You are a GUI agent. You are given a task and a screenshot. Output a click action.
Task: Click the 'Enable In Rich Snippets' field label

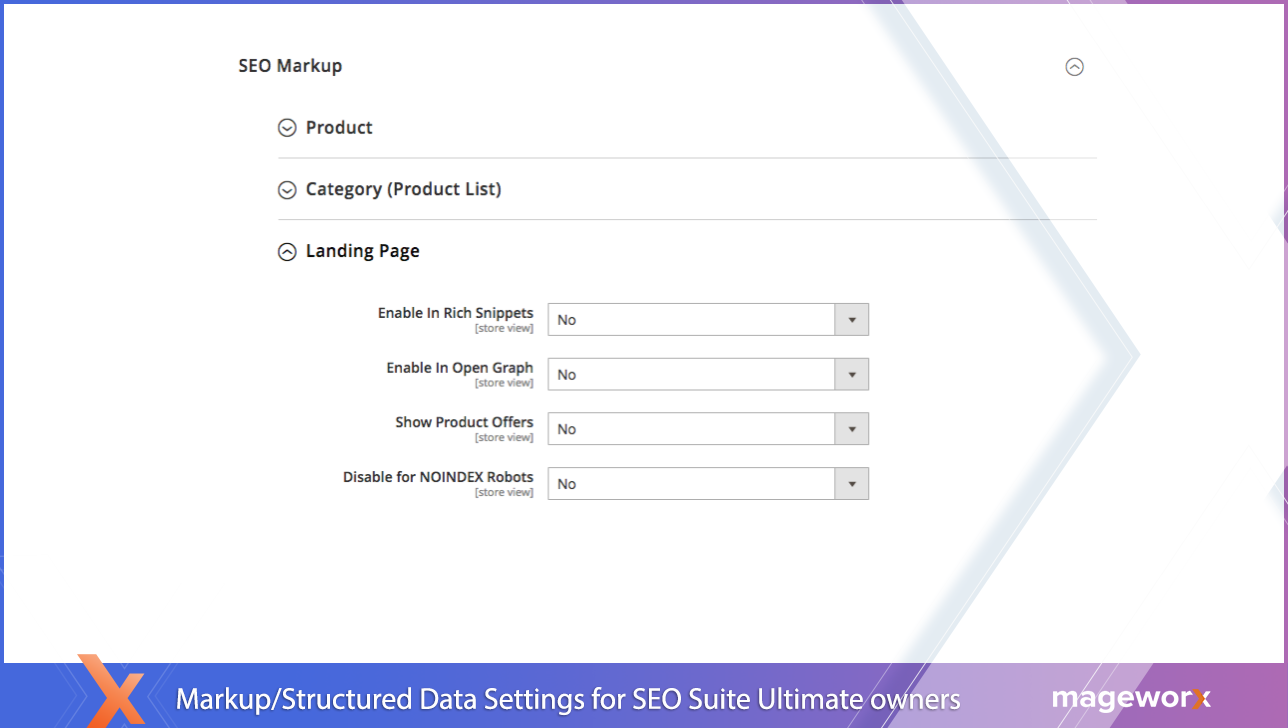click(455, 313)
